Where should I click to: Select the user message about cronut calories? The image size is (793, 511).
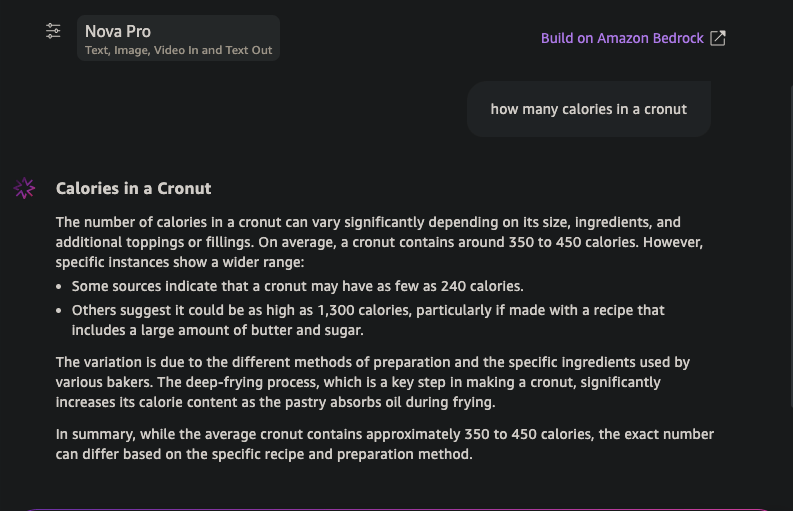(x=588, y=109)
